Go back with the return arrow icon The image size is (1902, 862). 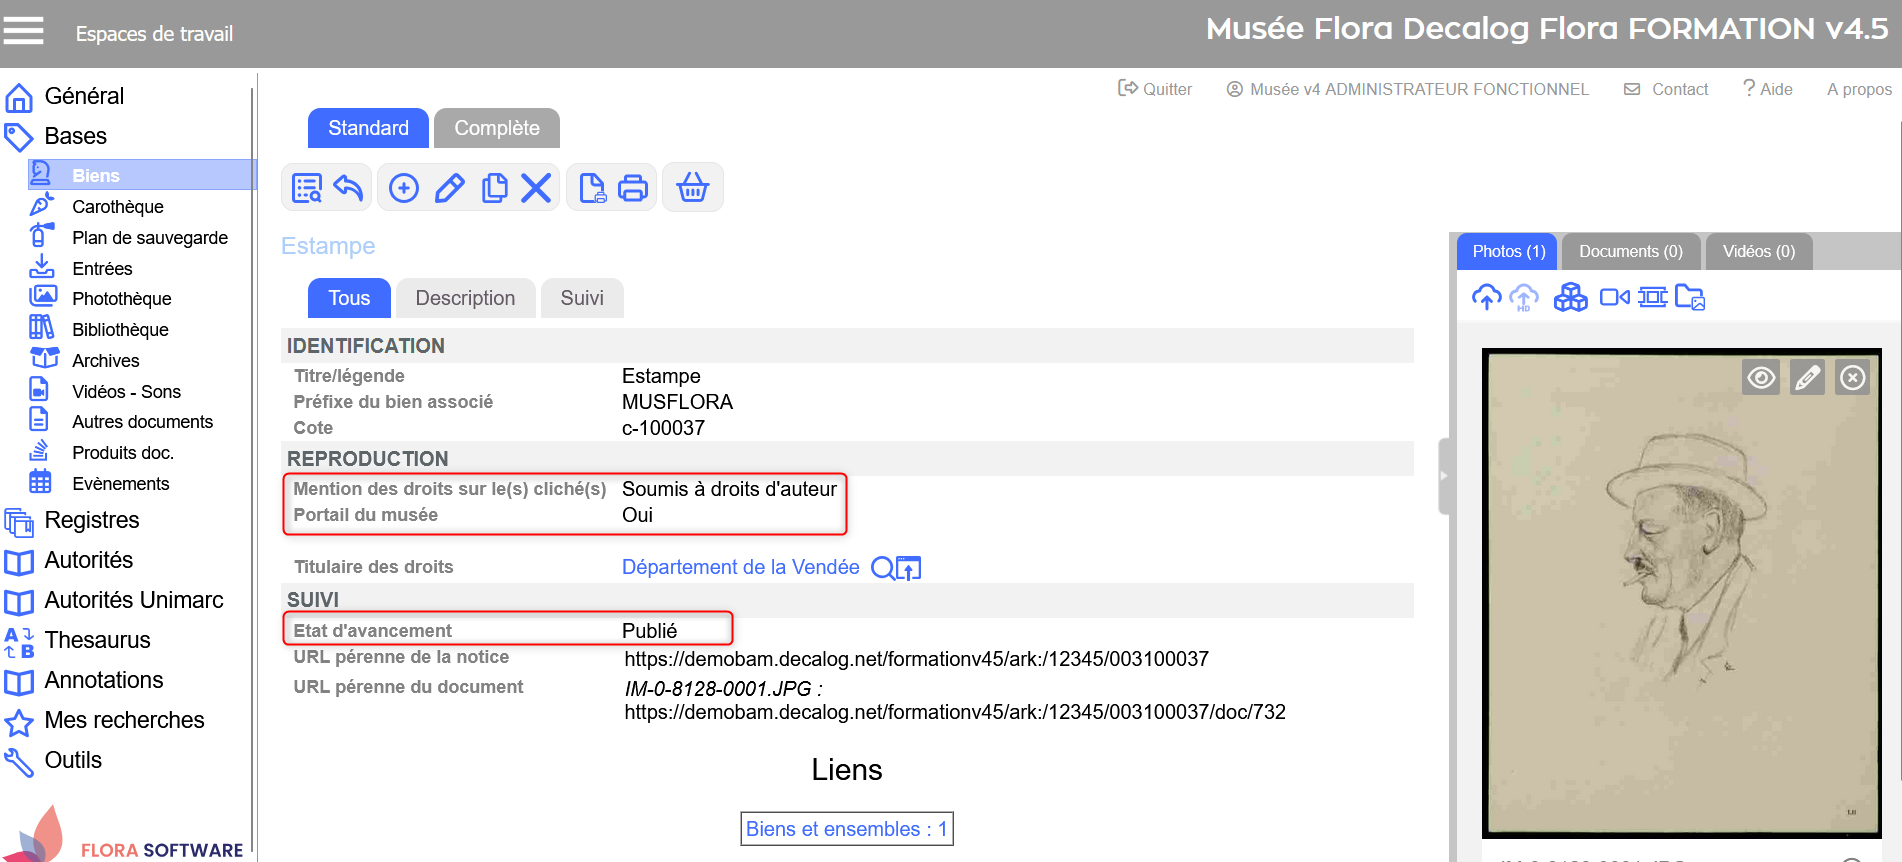[348, 188]
